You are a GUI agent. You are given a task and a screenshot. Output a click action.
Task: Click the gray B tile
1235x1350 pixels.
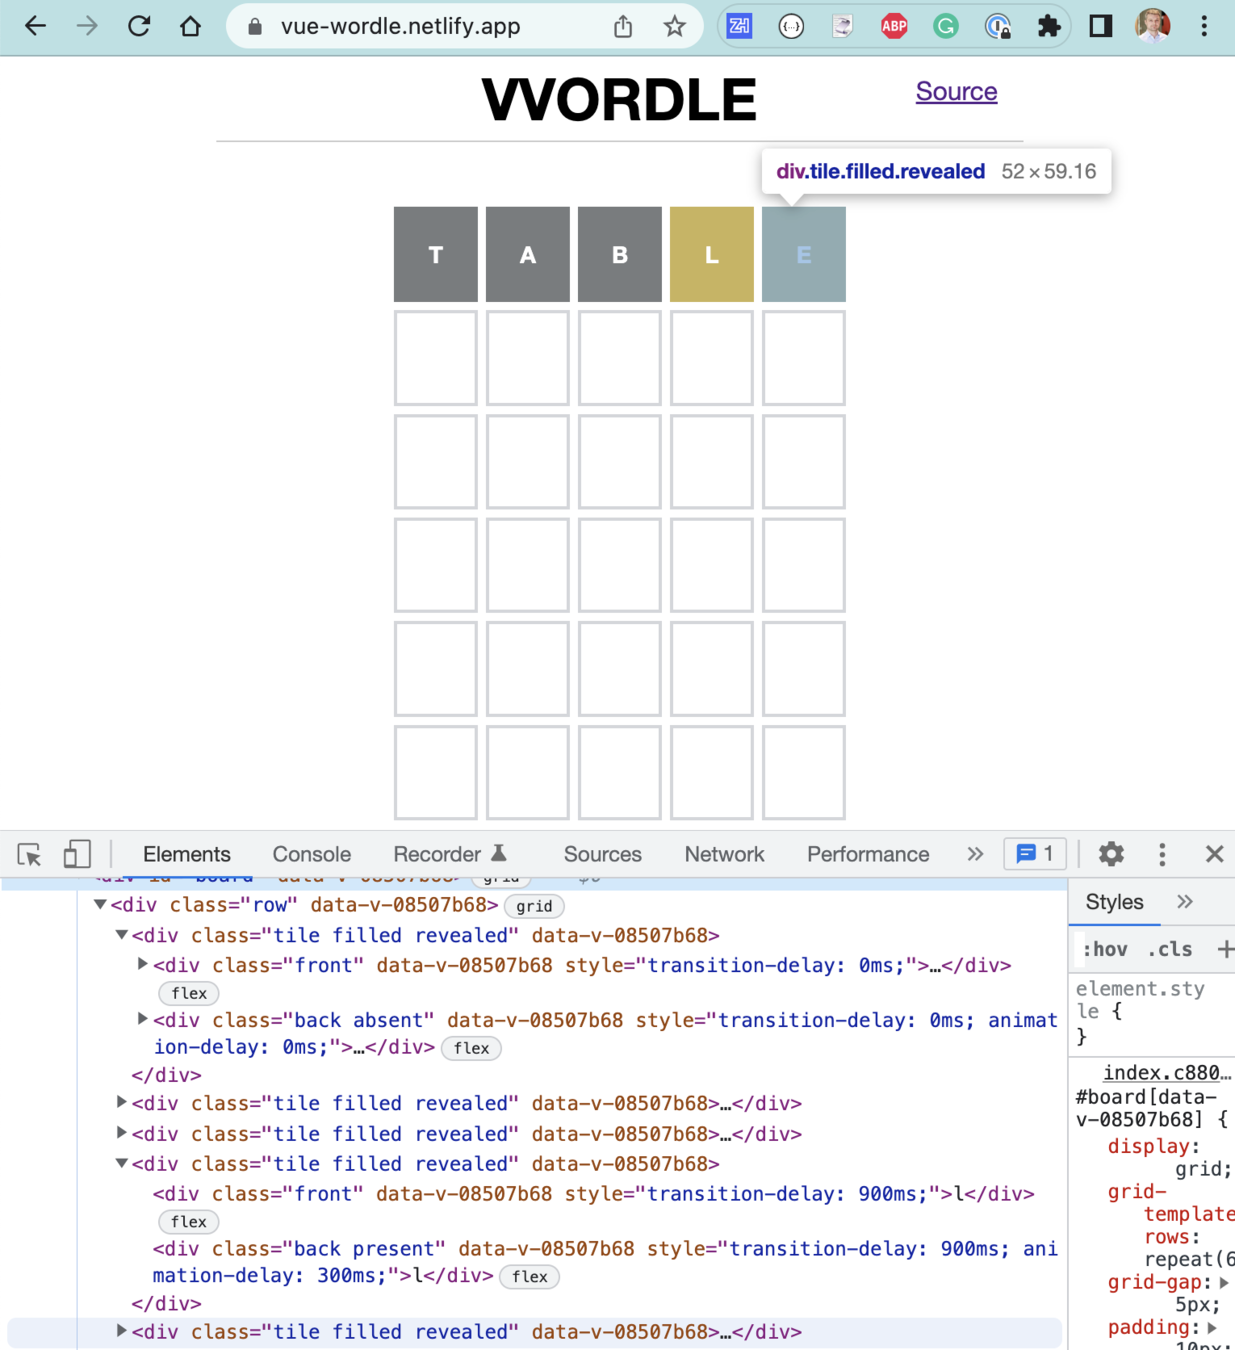tap(620, 254)
